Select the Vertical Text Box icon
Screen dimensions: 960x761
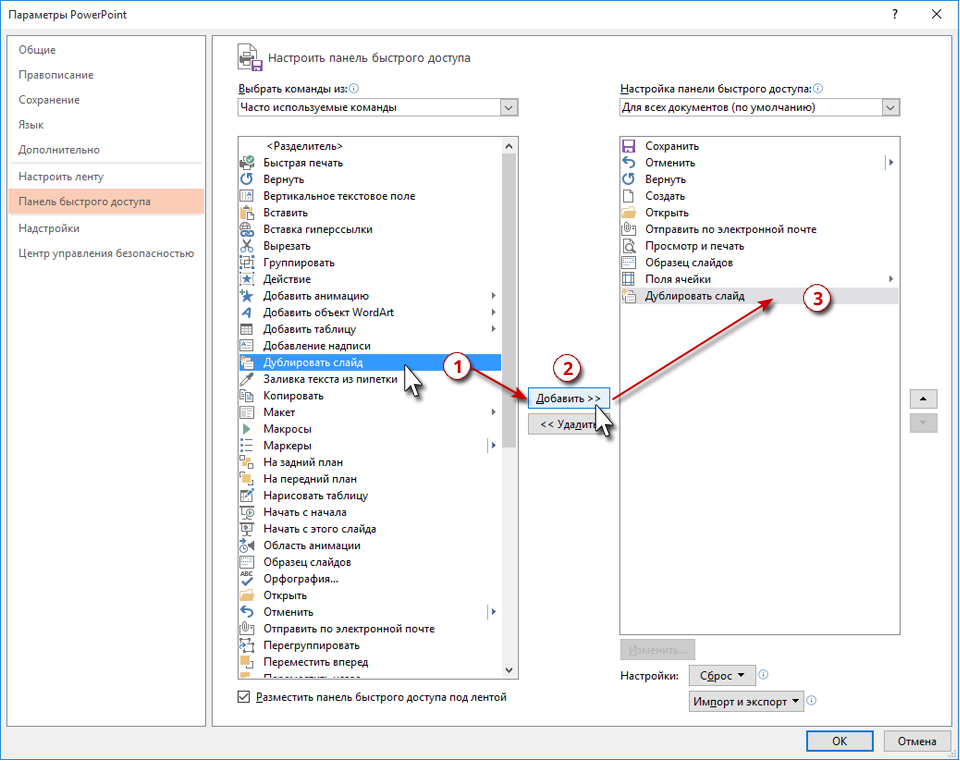click(x=247, y=196)
